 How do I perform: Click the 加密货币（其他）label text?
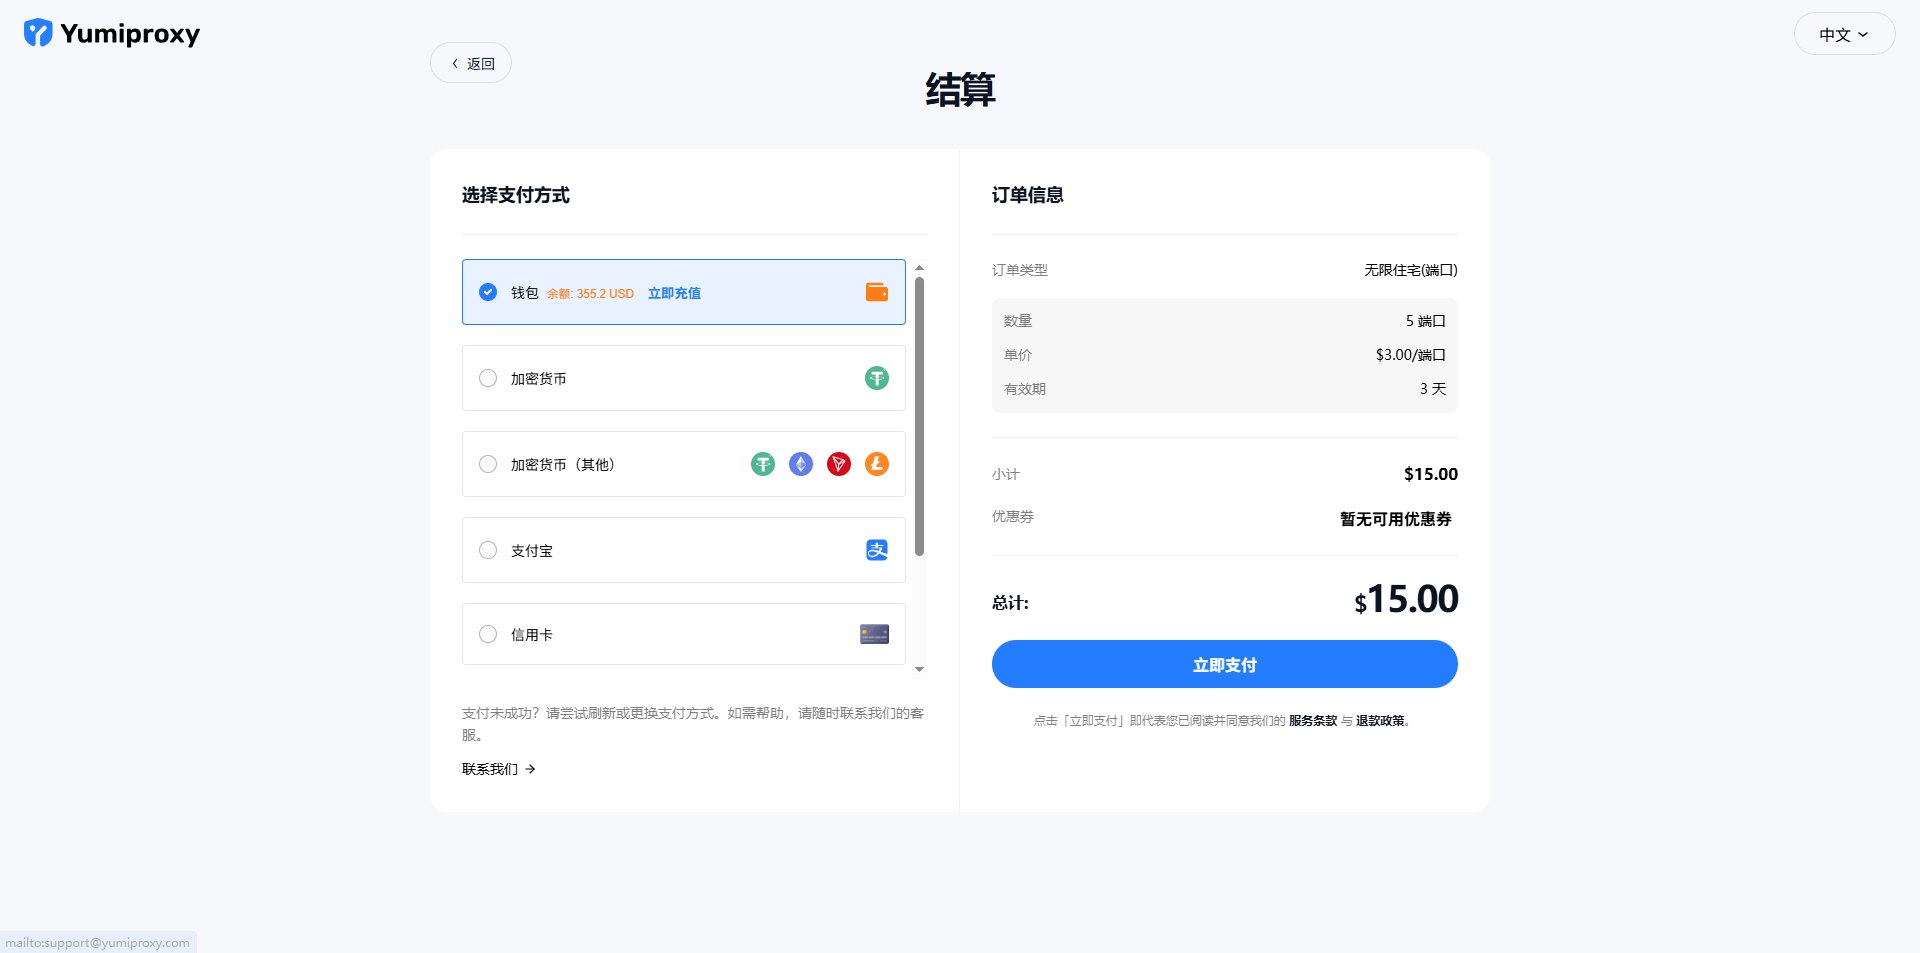(562, 465)
